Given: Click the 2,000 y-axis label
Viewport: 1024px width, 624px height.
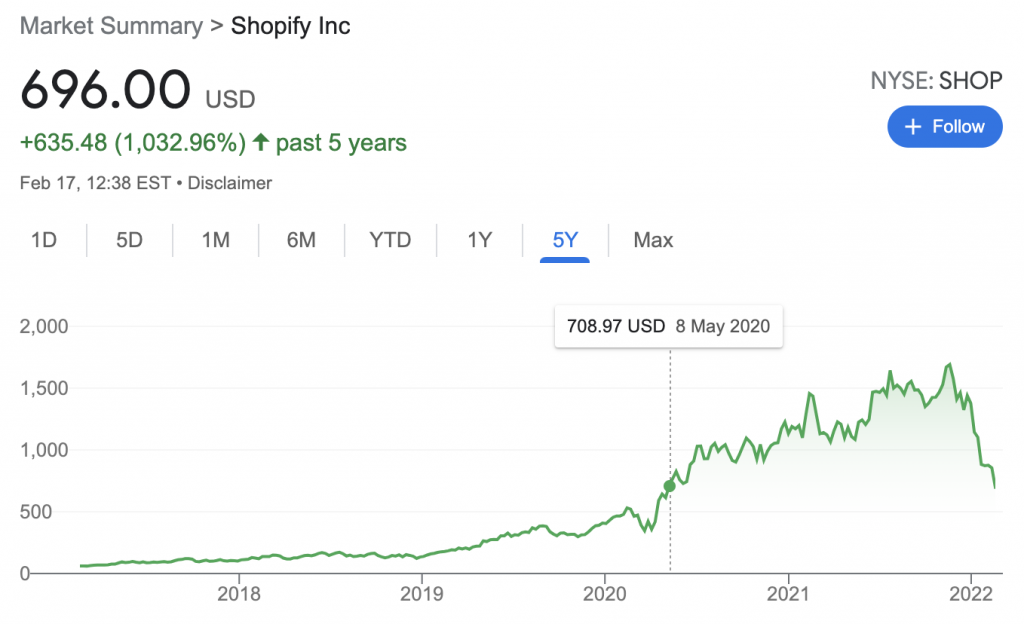Looking at the screenshot, I should 43,326.
